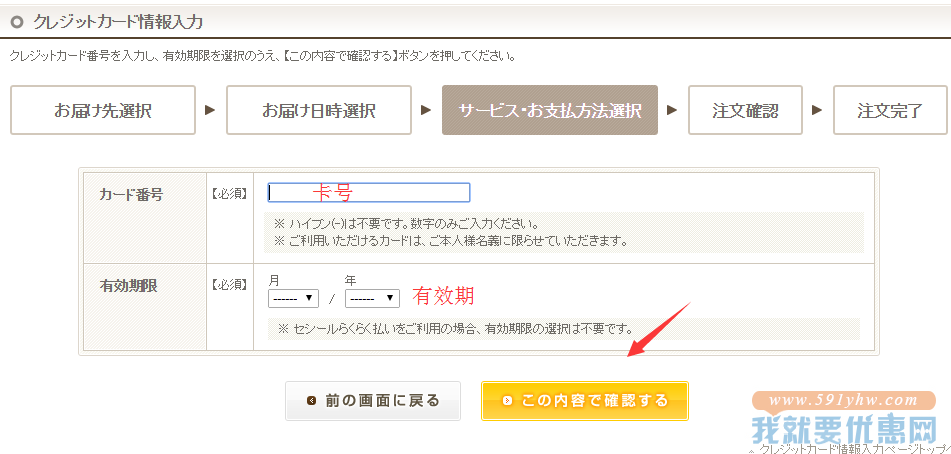The height and width of the screenshot is (454, 951).
Task: Click the クレジットカード情報入力ページトップ link
Action: click(x=851, y=449)
